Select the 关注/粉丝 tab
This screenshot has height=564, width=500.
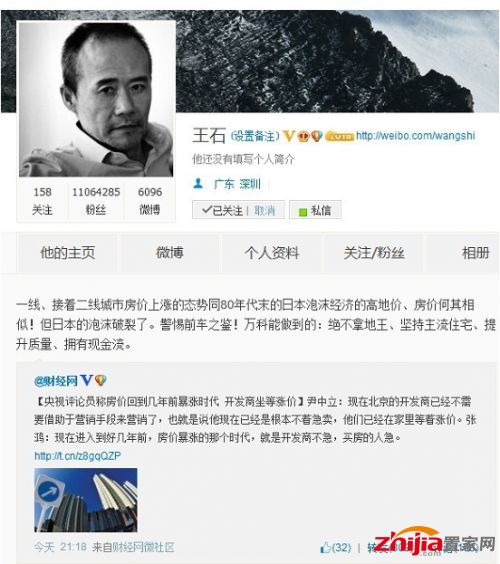click(x=374, y=253)
